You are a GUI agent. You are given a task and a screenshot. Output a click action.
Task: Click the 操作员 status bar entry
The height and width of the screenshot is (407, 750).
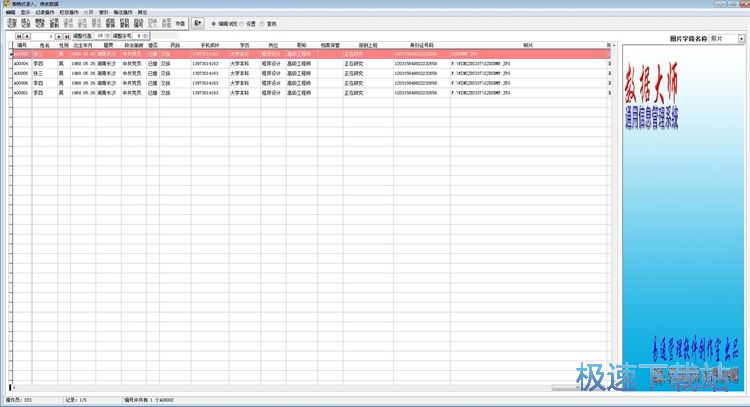point(19,400)
